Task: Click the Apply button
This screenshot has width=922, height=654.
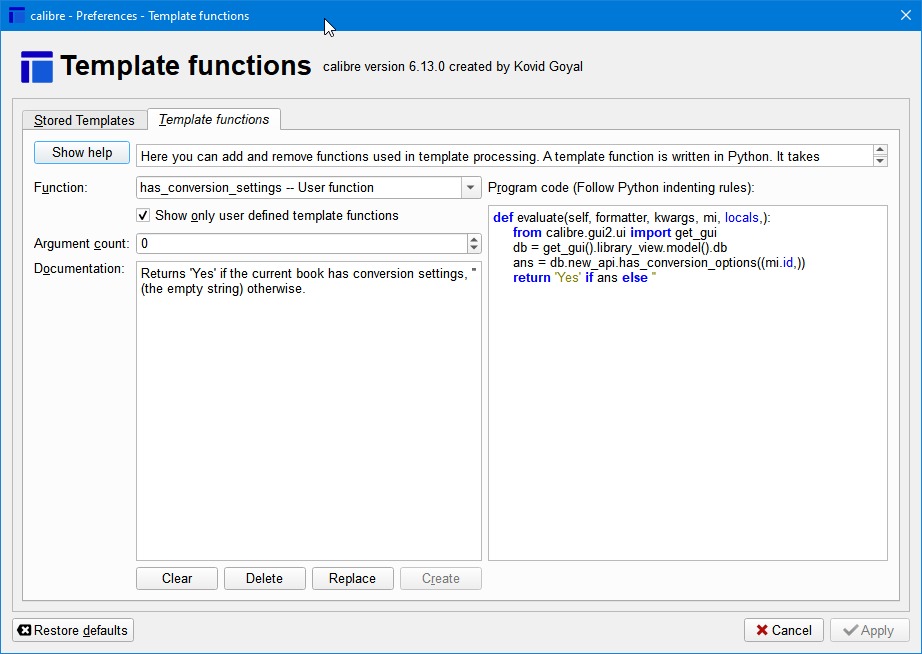Action: coord(869,630)
